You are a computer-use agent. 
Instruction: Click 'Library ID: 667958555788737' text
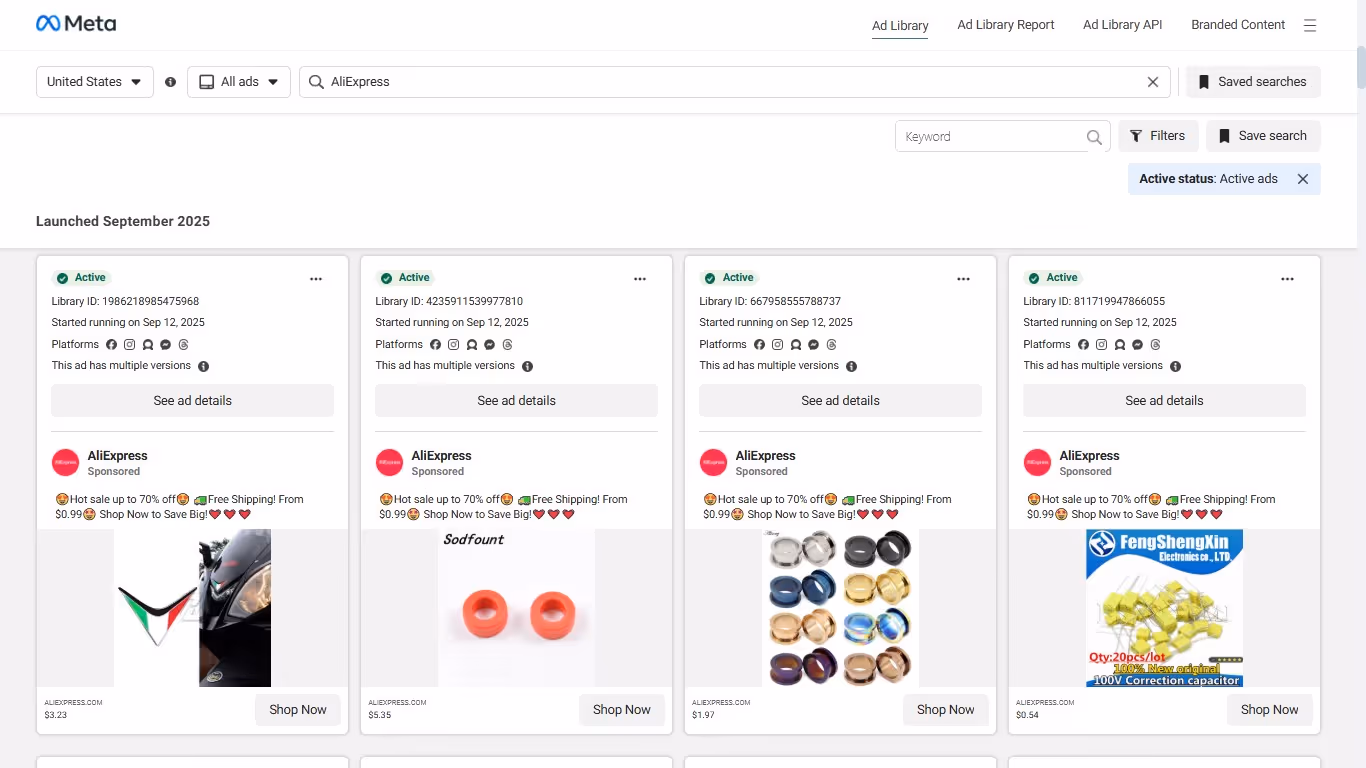tap(770, 301)
